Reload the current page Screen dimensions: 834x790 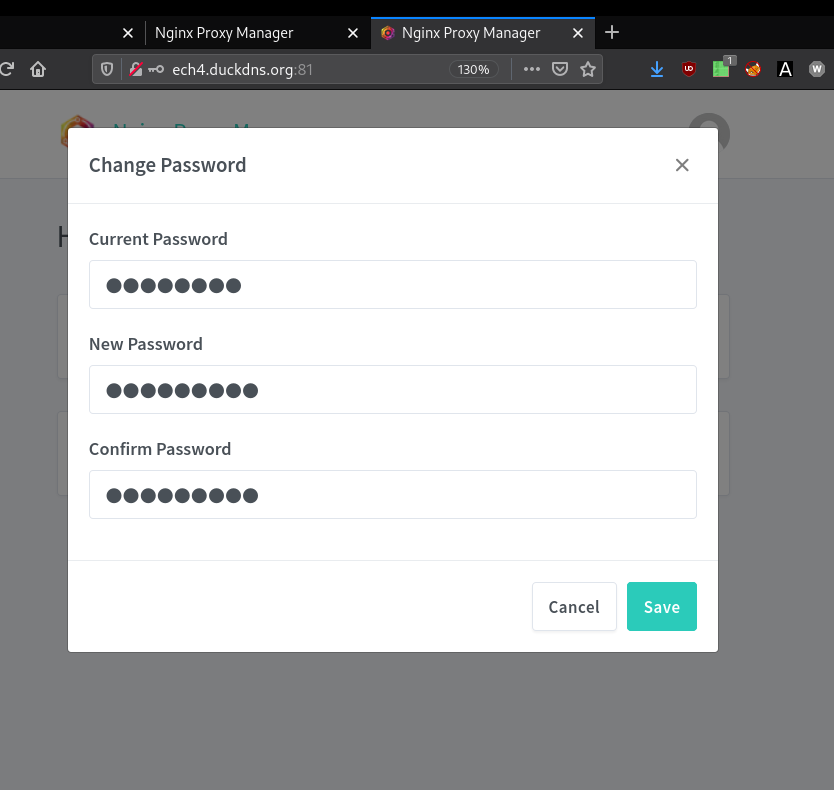[x=7, y=69]
